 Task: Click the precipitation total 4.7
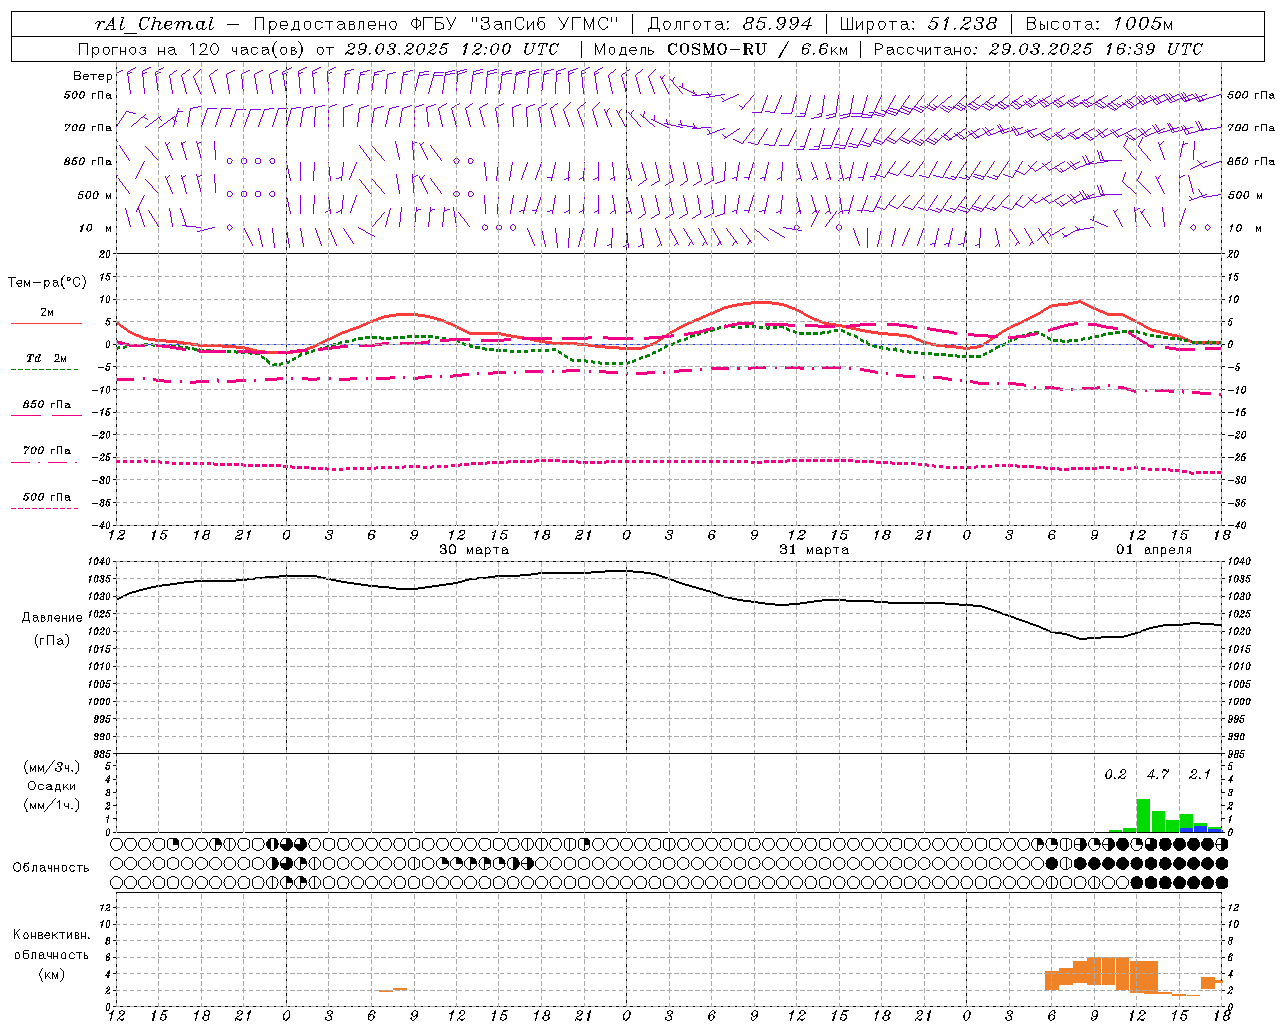[1158, 774]
